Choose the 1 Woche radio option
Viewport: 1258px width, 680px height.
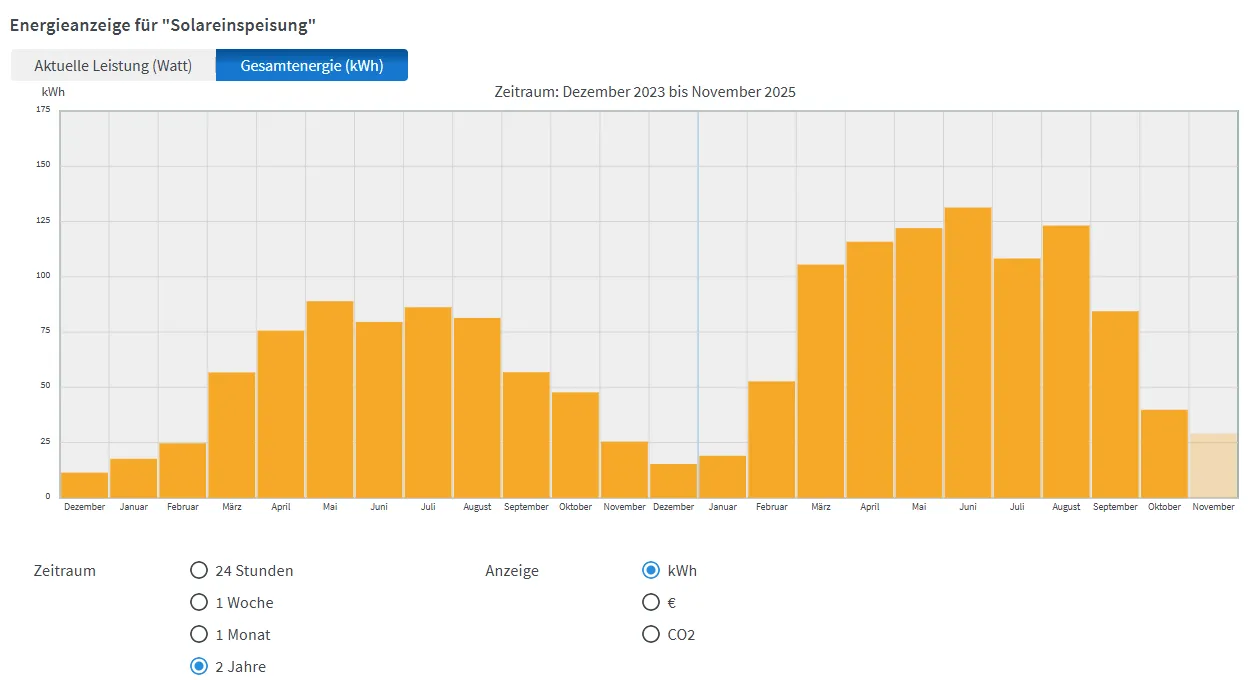(199, 603)
